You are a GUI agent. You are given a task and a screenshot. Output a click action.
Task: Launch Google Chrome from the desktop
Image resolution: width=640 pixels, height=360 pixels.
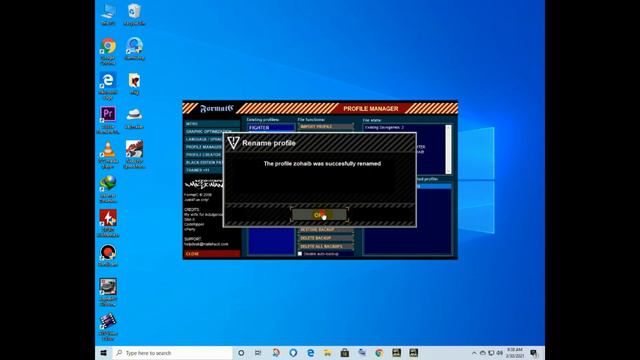click(108, 51)
